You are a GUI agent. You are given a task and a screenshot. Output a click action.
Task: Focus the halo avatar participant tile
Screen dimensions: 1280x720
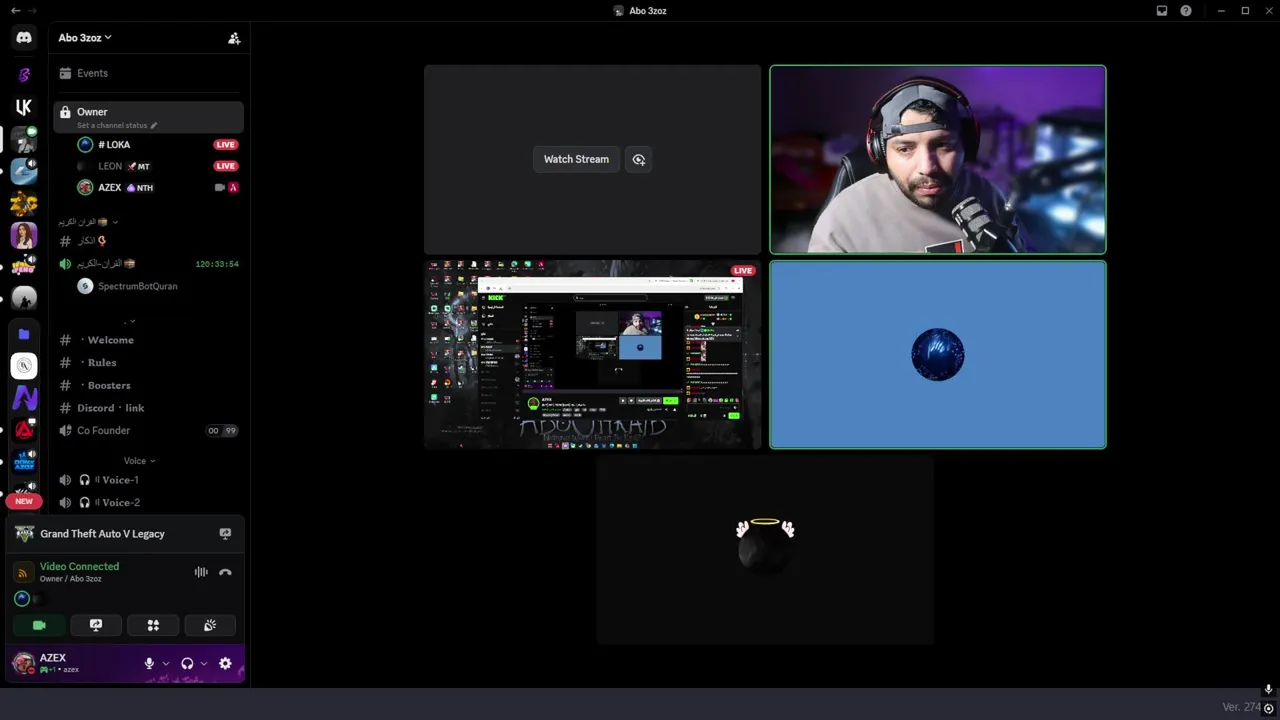[765, 550]
